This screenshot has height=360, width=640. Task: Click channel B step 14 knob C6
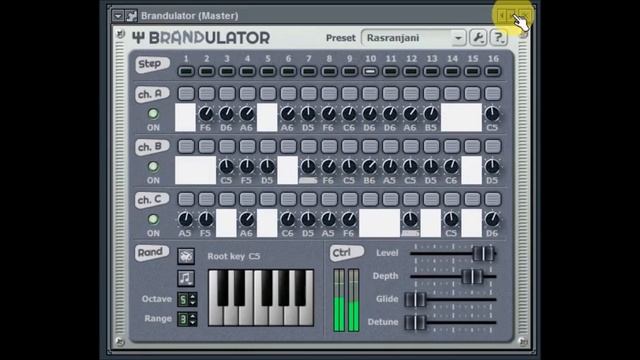tap(451, 167)
